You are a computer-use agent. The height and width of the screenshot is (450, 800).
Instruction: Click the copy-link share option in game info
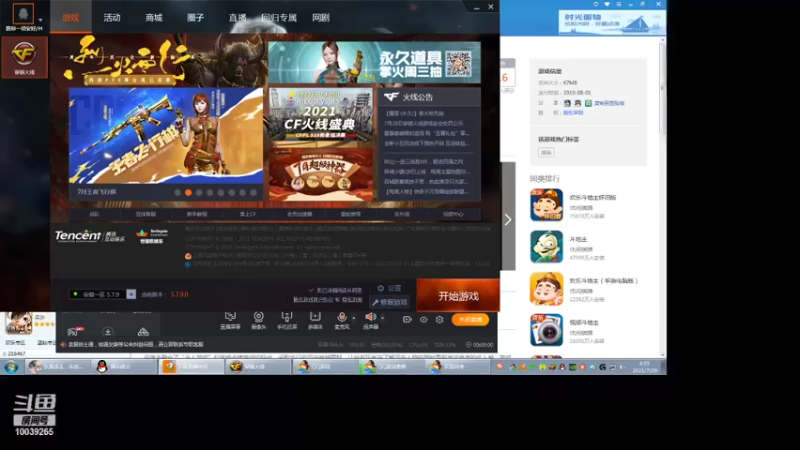[609, 103]
